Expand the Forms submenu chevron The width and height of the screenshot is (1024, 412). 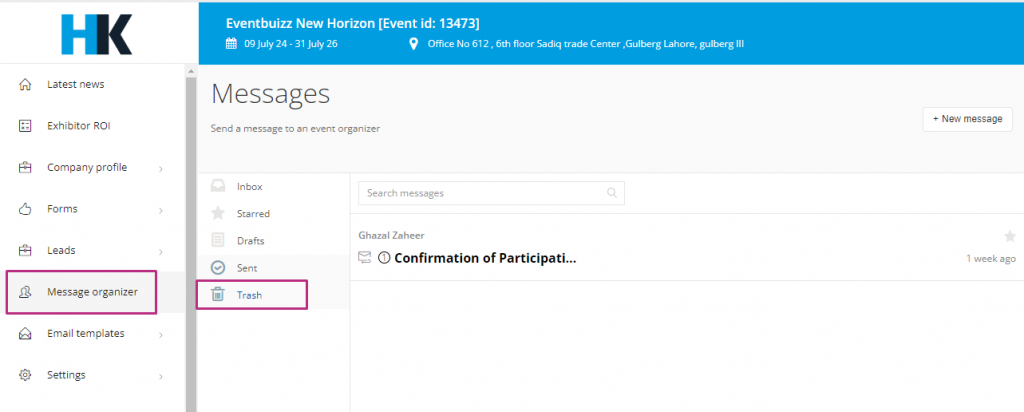click(x=161, y=210)
